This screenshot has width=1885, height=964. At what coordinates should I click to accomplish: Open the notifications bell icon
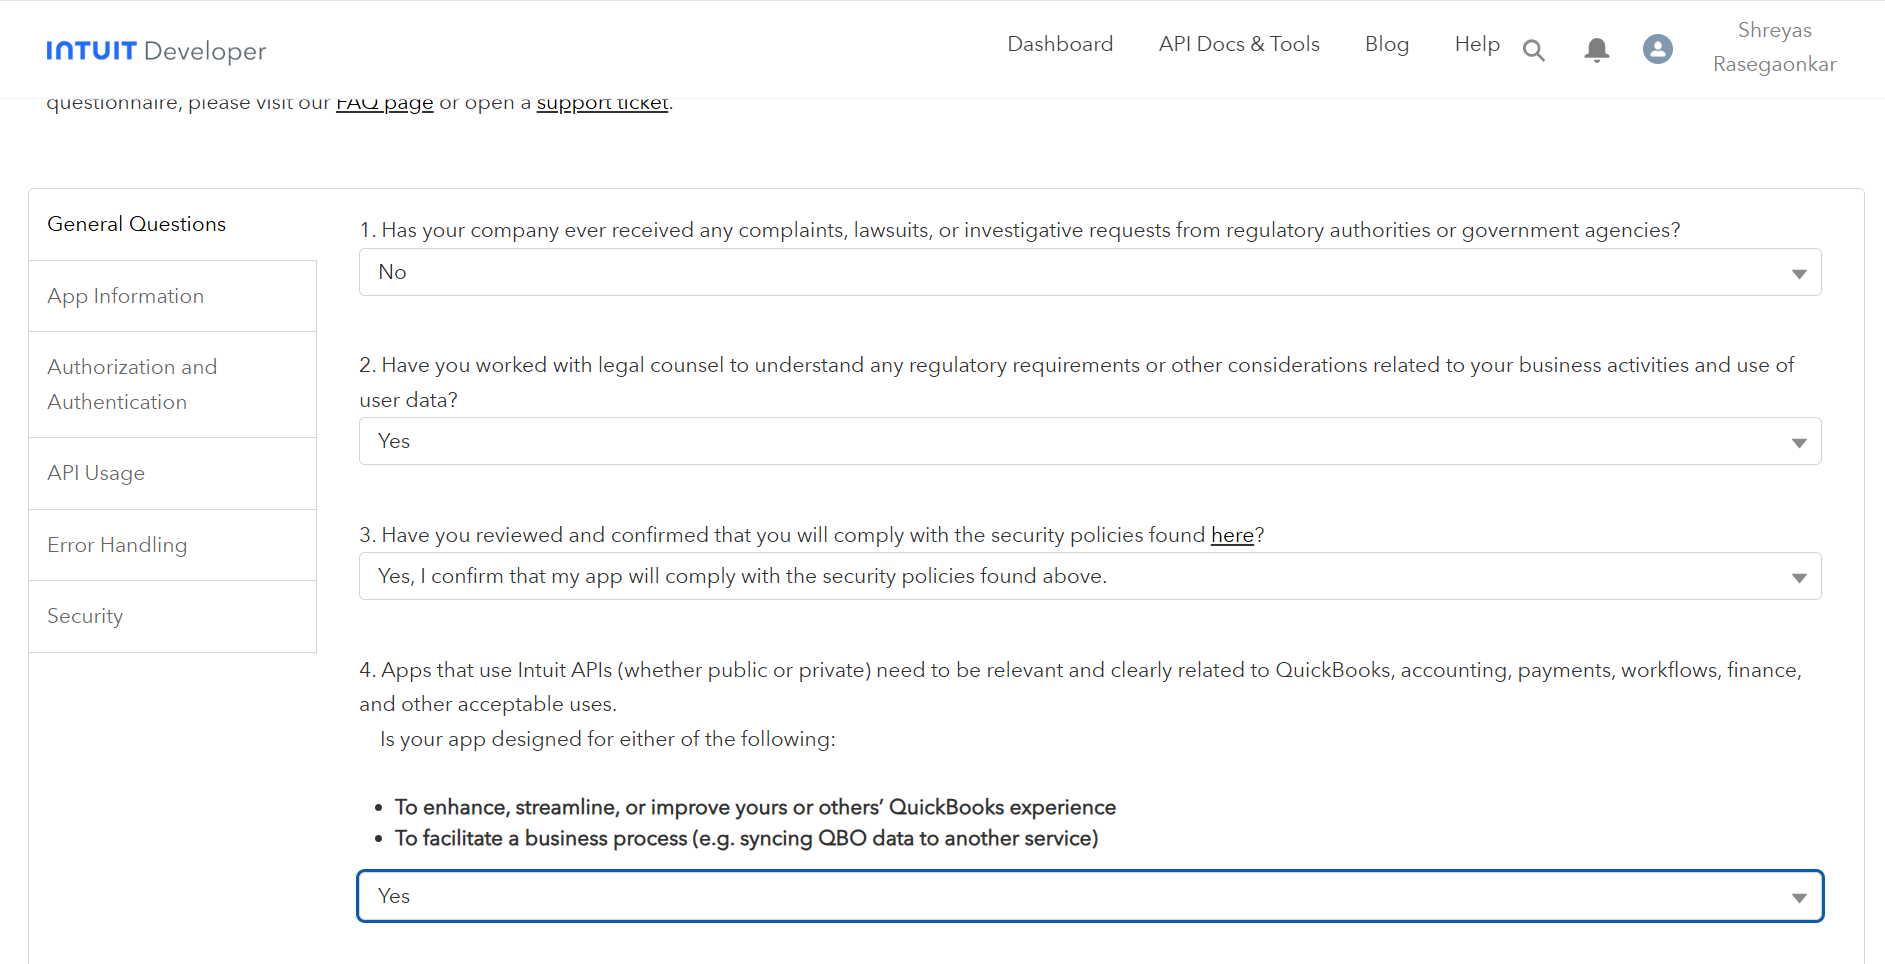1596,50
